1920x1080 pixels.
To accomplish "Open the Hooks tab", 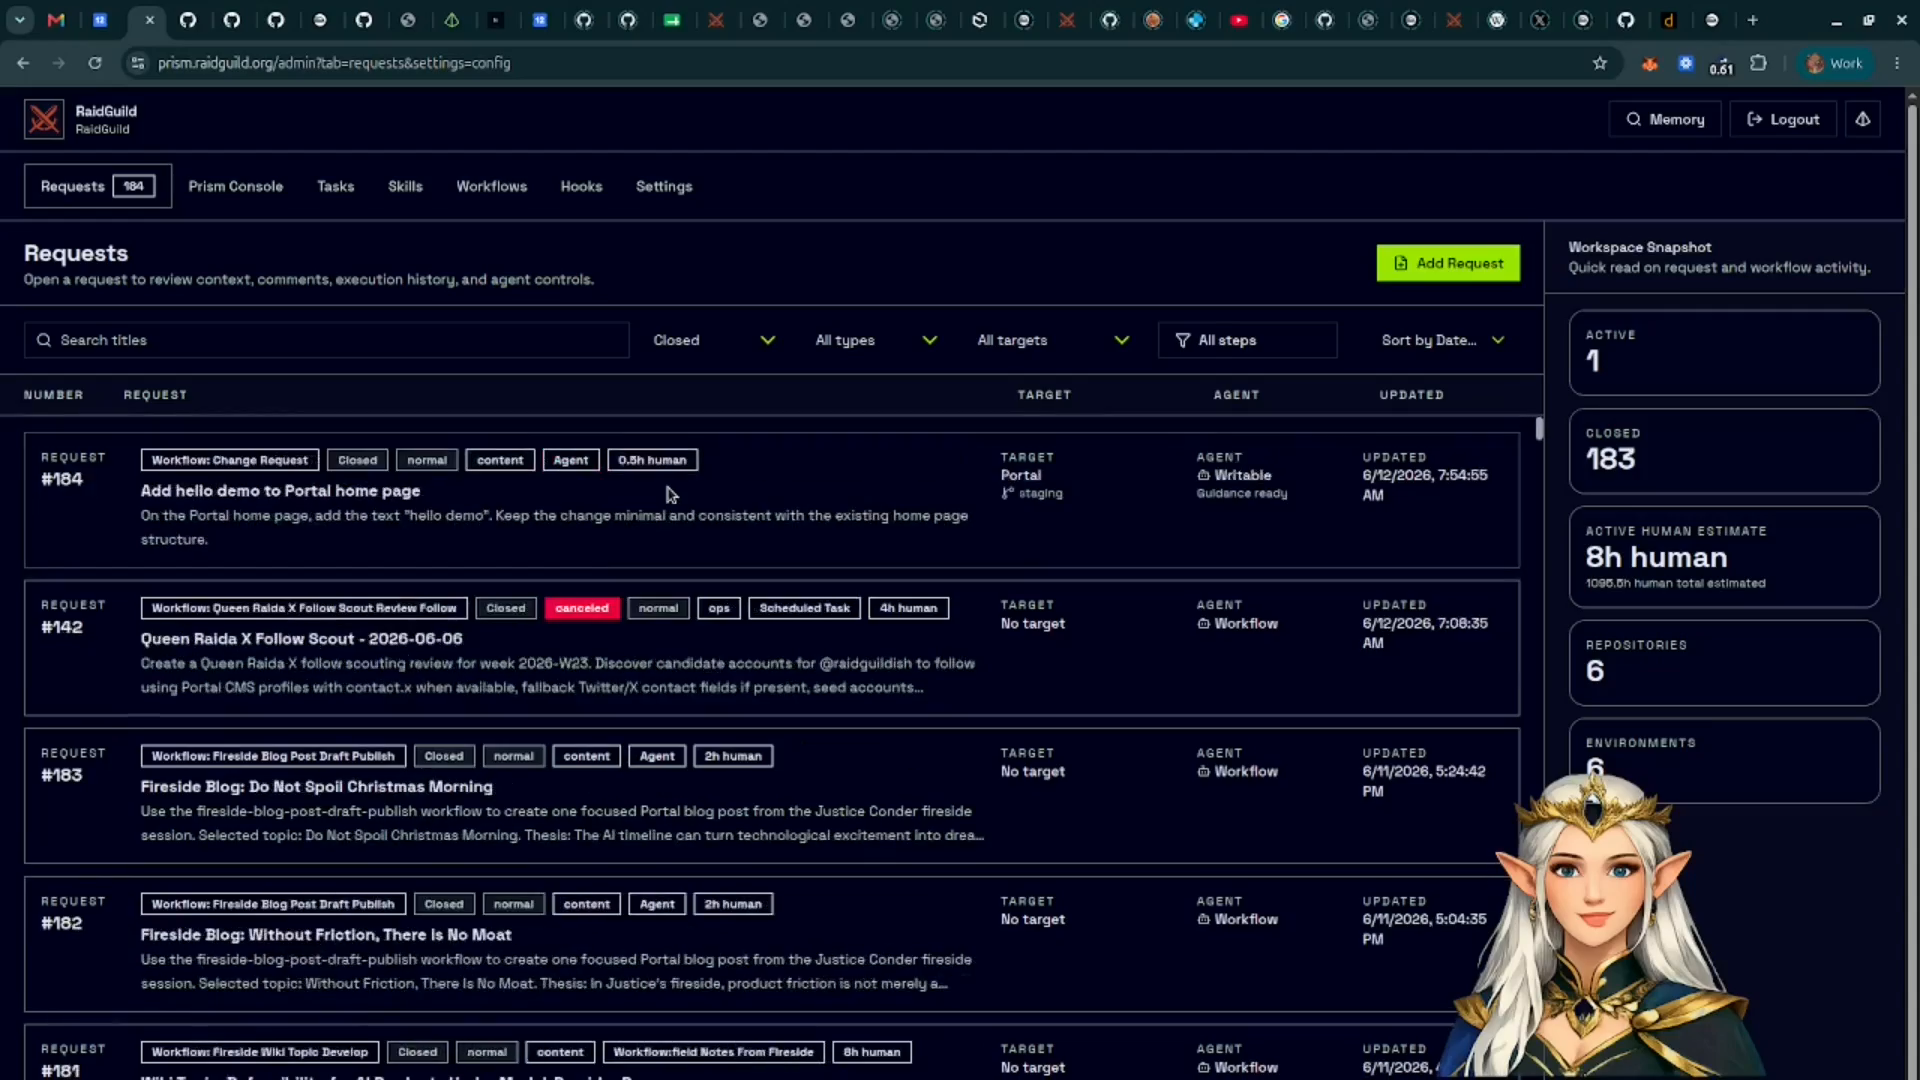I will tap(581, 186).
